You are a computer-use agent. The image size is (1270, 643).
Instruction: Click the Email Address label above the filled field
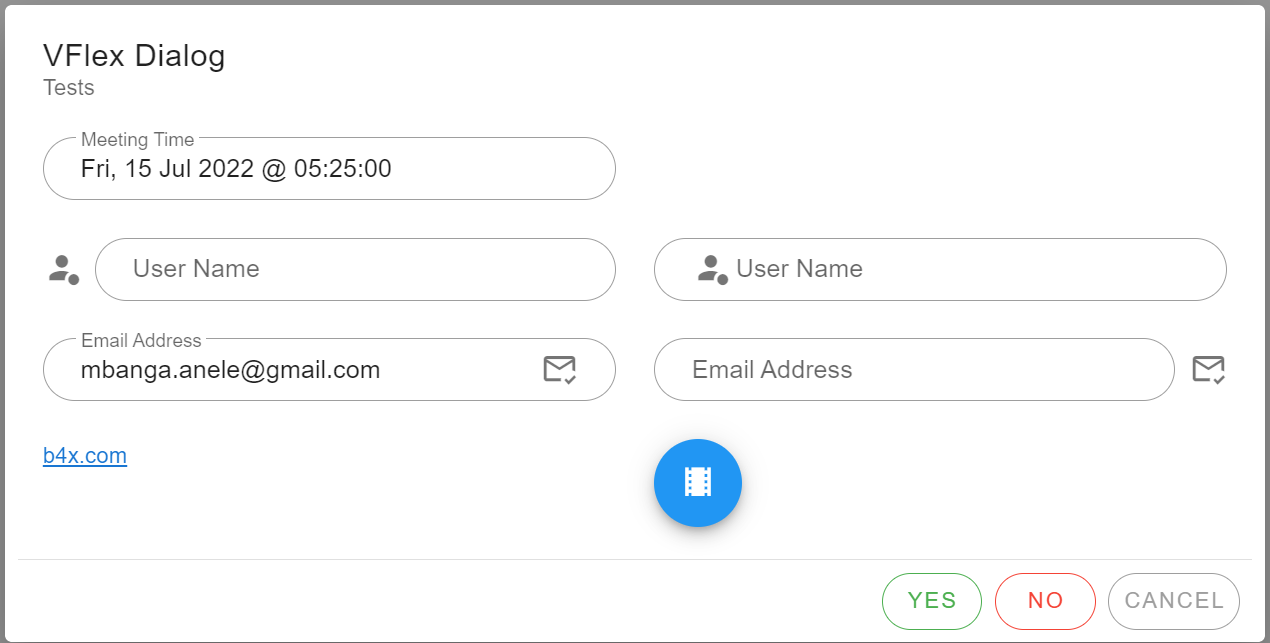[x=141, y=341]
